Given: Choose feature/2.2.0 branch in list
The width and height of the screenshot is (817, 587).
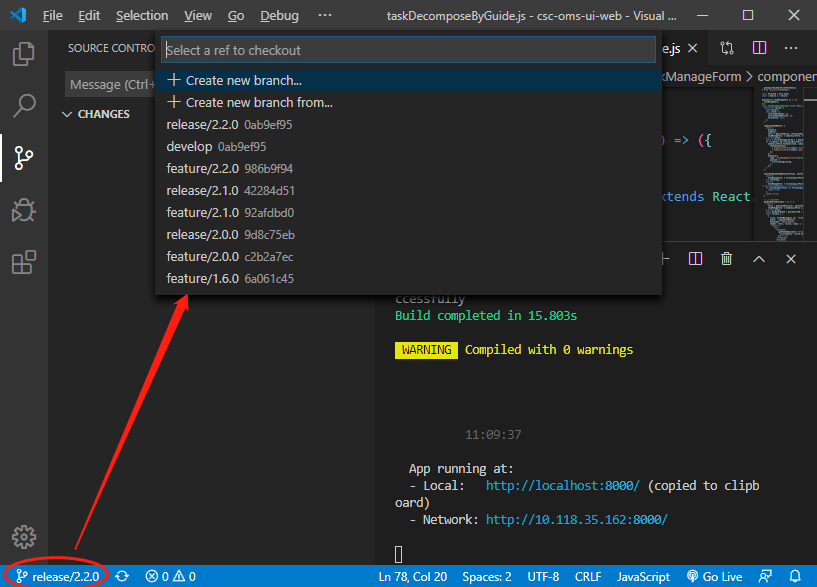Looking at the screenshot, I should pos(408,168).
